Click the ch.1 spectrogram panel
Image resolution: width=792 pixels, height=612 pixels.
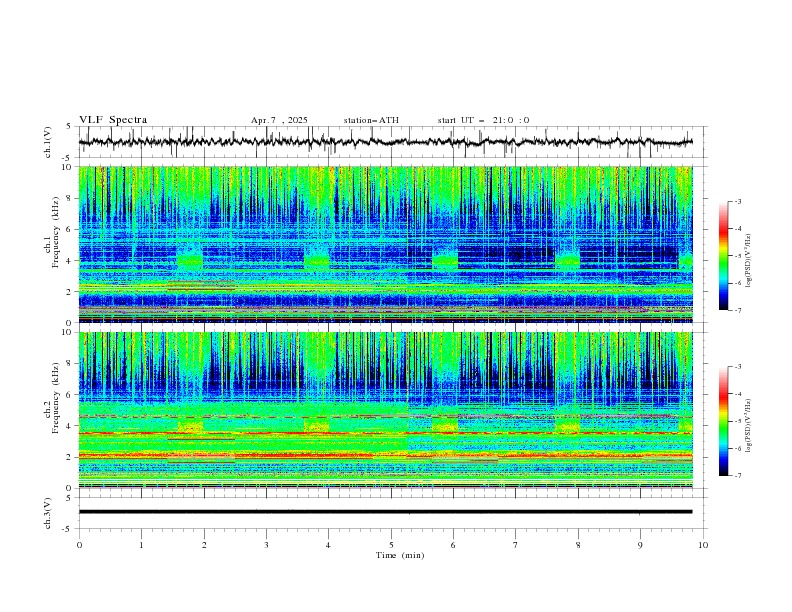pyautogui.click(x=386, y=244)
